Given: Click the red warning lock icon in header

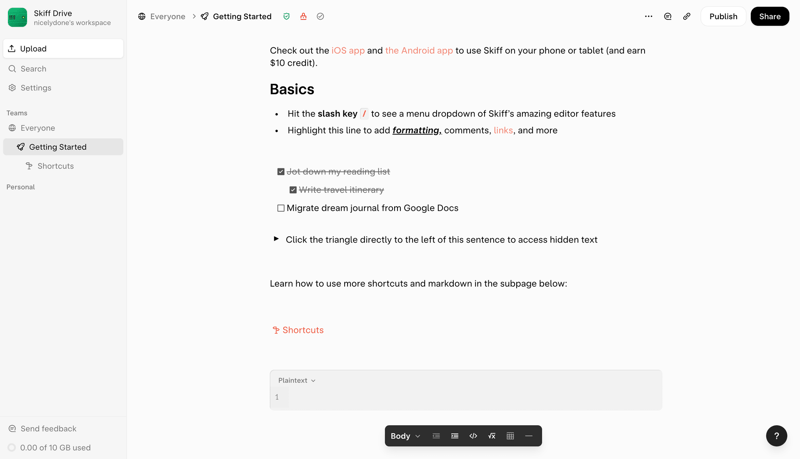Looking at the screenshot, I should 304,16.
